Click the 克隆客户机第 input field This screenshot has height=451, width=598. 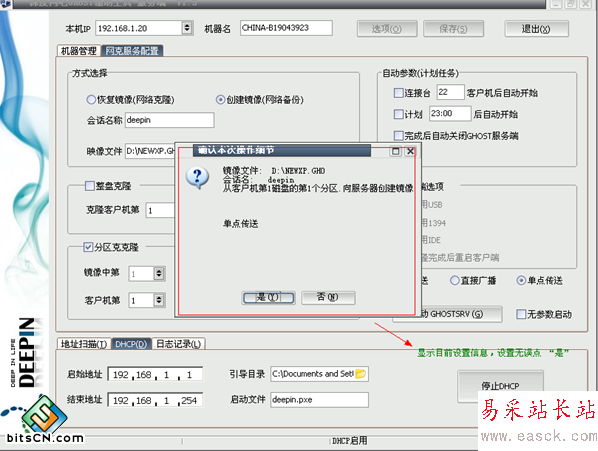160,210
